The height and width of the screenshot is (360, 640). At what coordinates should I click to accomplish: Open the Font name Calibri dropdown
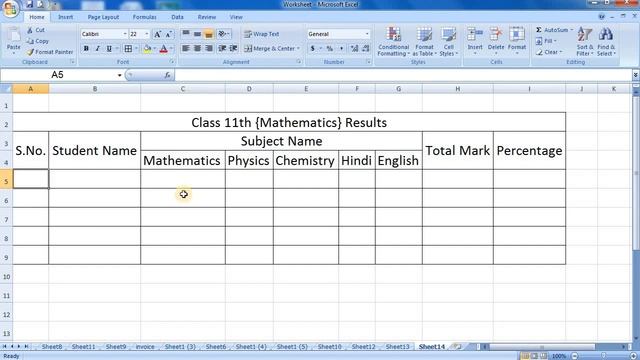(x=125, y=34)
